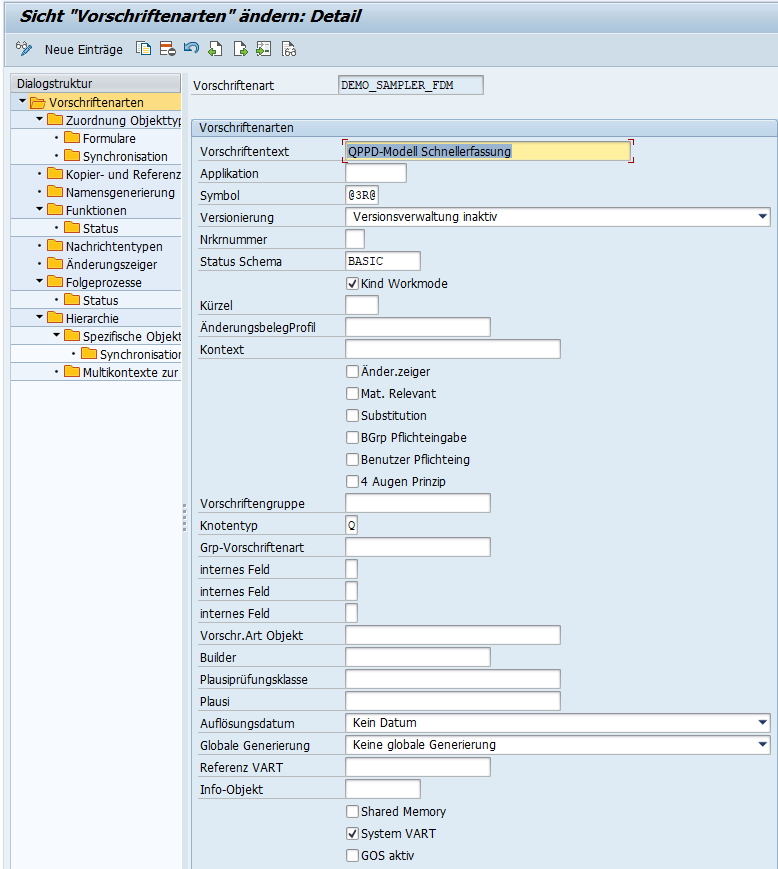Click the Status Schema field containing BASIC
This screenshot has width=778, height=869.
point(382,262)
